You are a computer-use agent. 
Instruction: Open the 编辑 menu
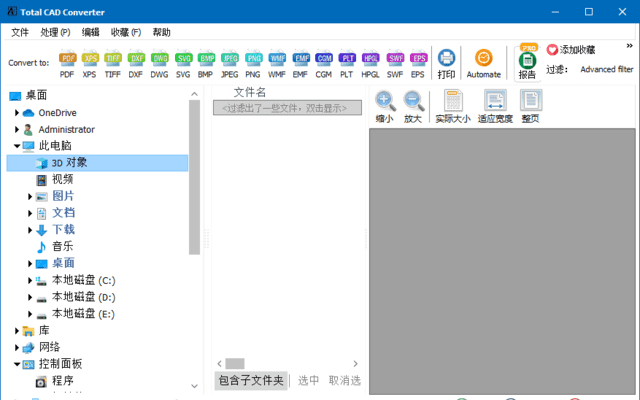click(x=90, y=32)
